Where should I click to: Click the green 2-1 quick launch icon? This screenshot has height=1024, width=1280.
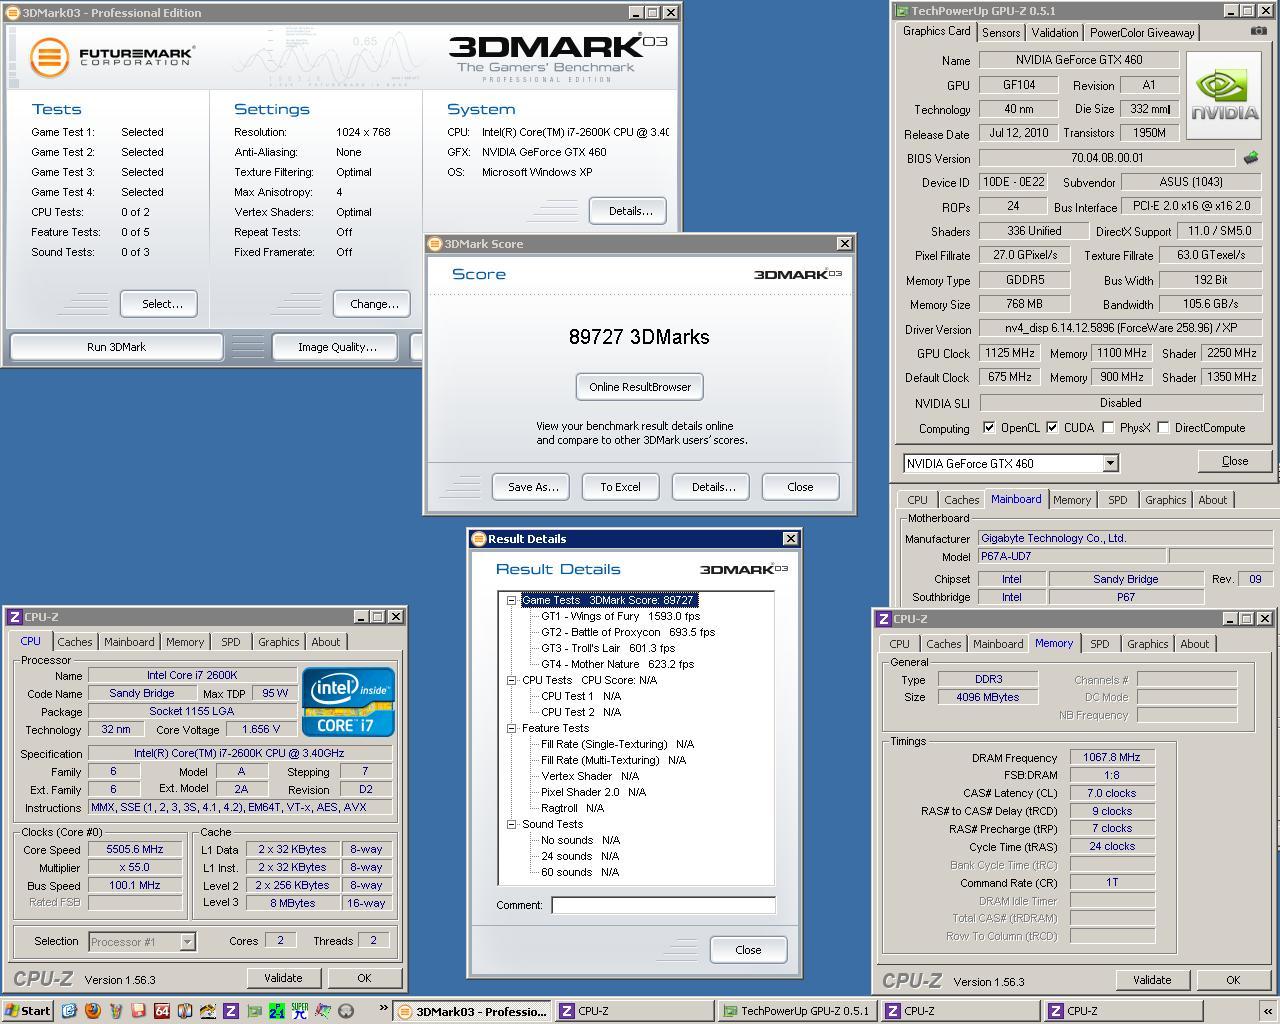(x=277, y=1011)
